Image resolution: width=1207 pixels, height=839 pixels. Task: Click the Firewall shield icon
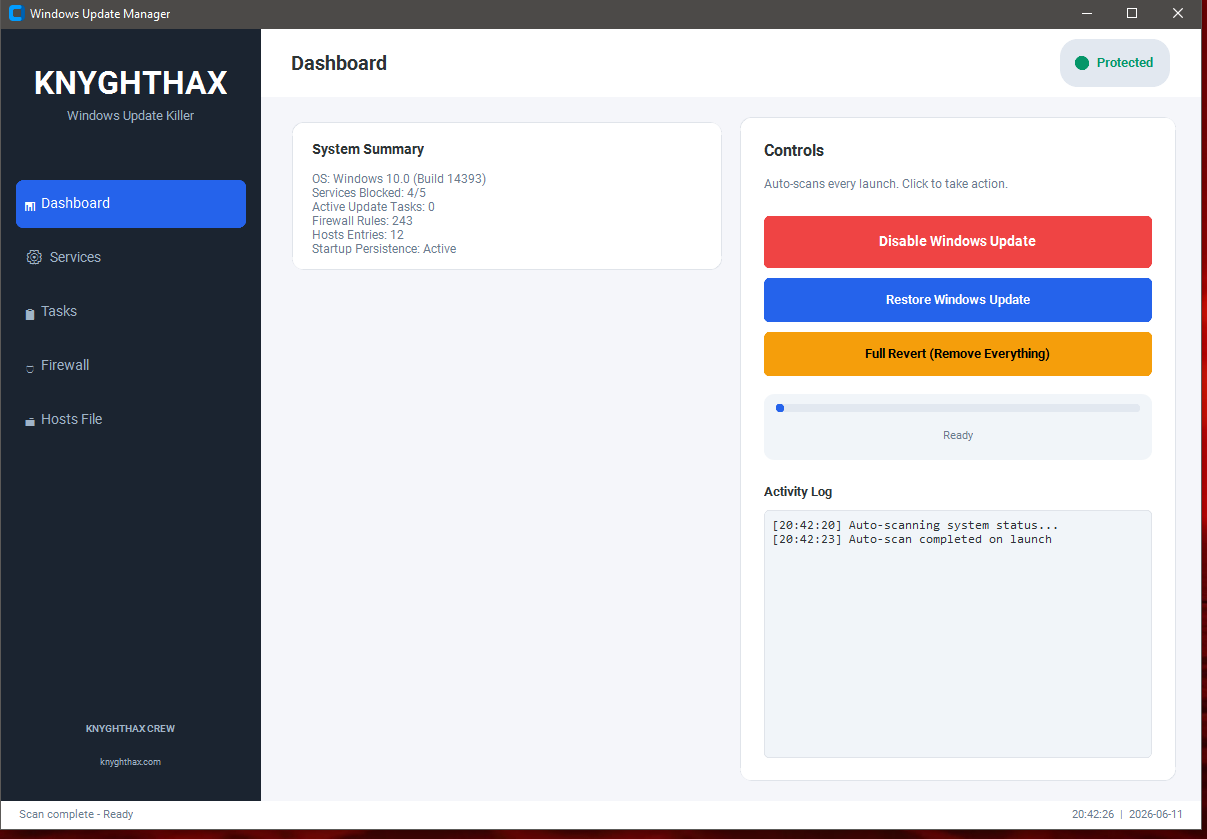pos(30,367)
